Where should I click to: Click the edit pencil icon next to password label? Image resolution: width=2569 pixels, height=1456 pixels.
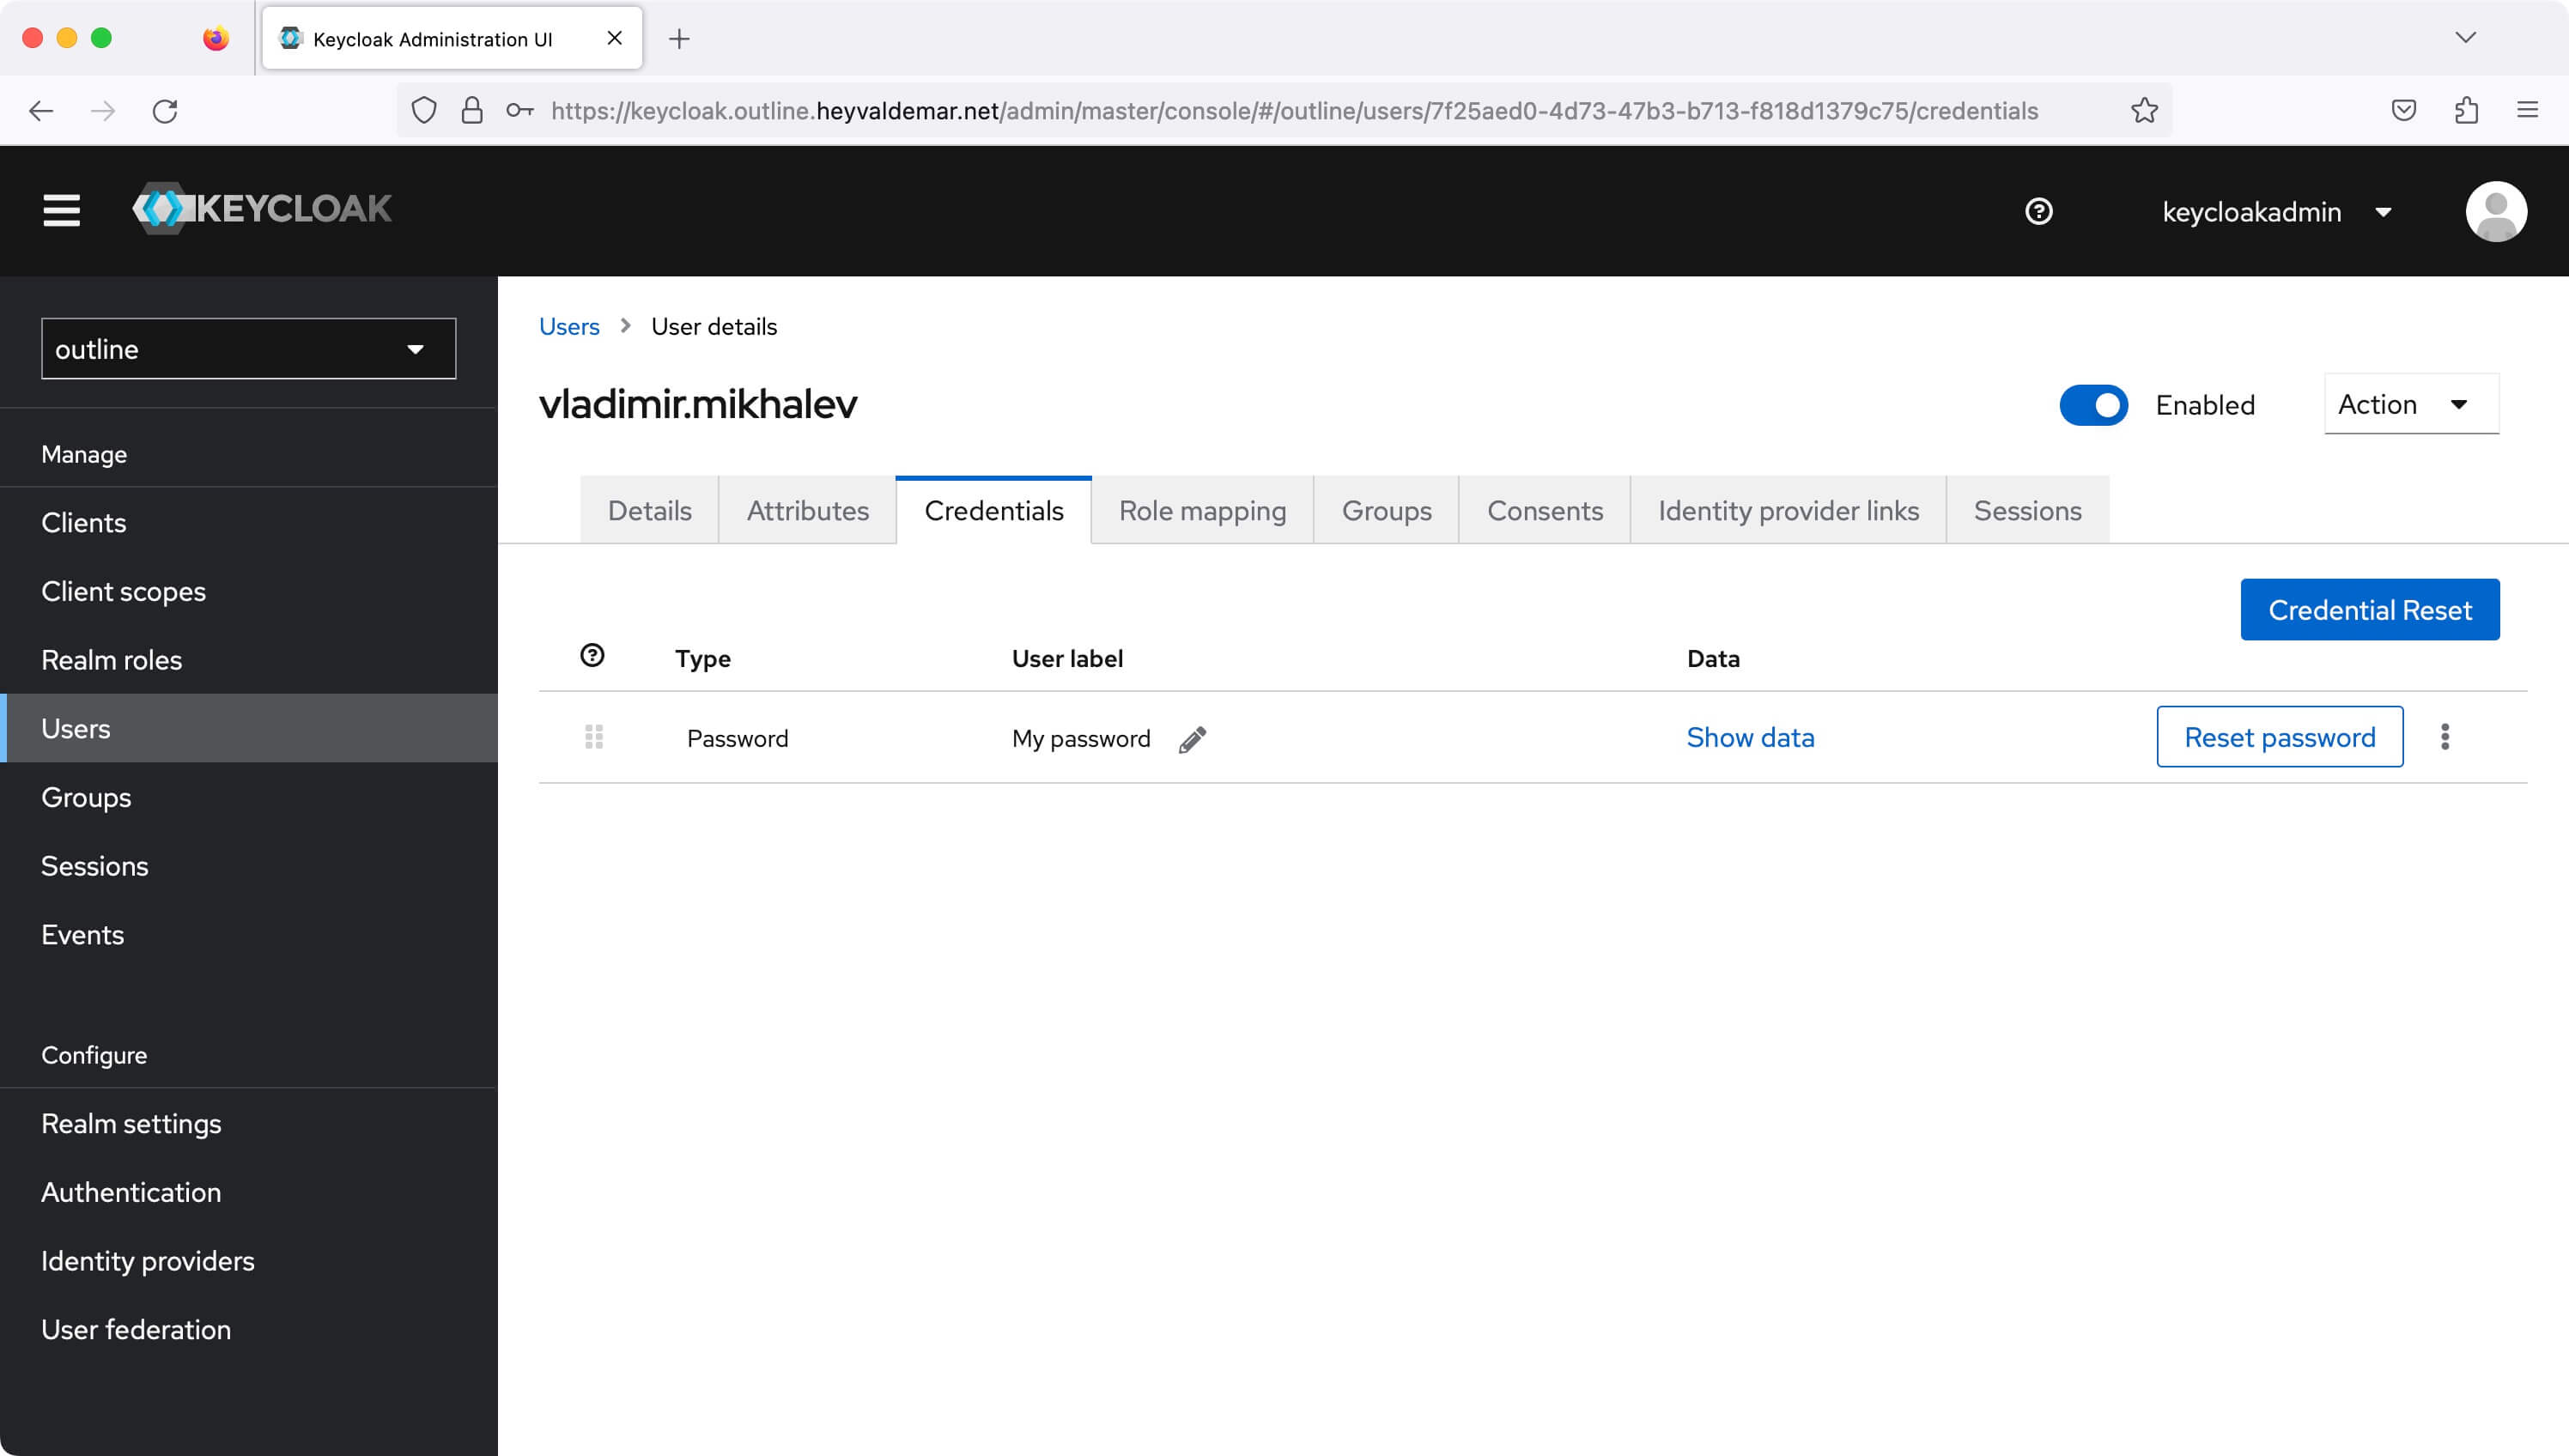pyautogui.click(x=1191, y=737)
